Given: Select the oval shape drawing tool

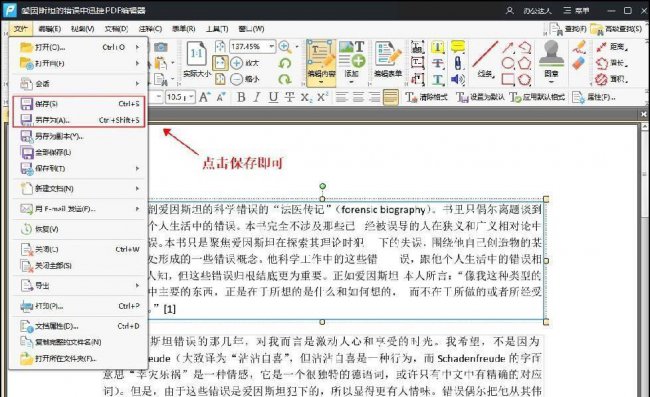Looking at the screenshot, I should click(508, 63).
